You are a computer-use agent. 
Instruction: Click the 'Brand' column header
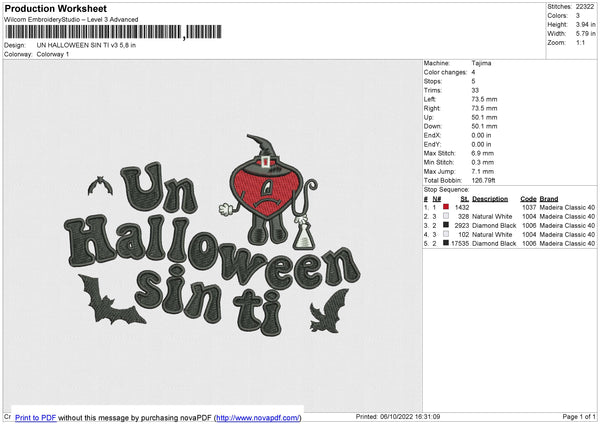coord(549,199)
